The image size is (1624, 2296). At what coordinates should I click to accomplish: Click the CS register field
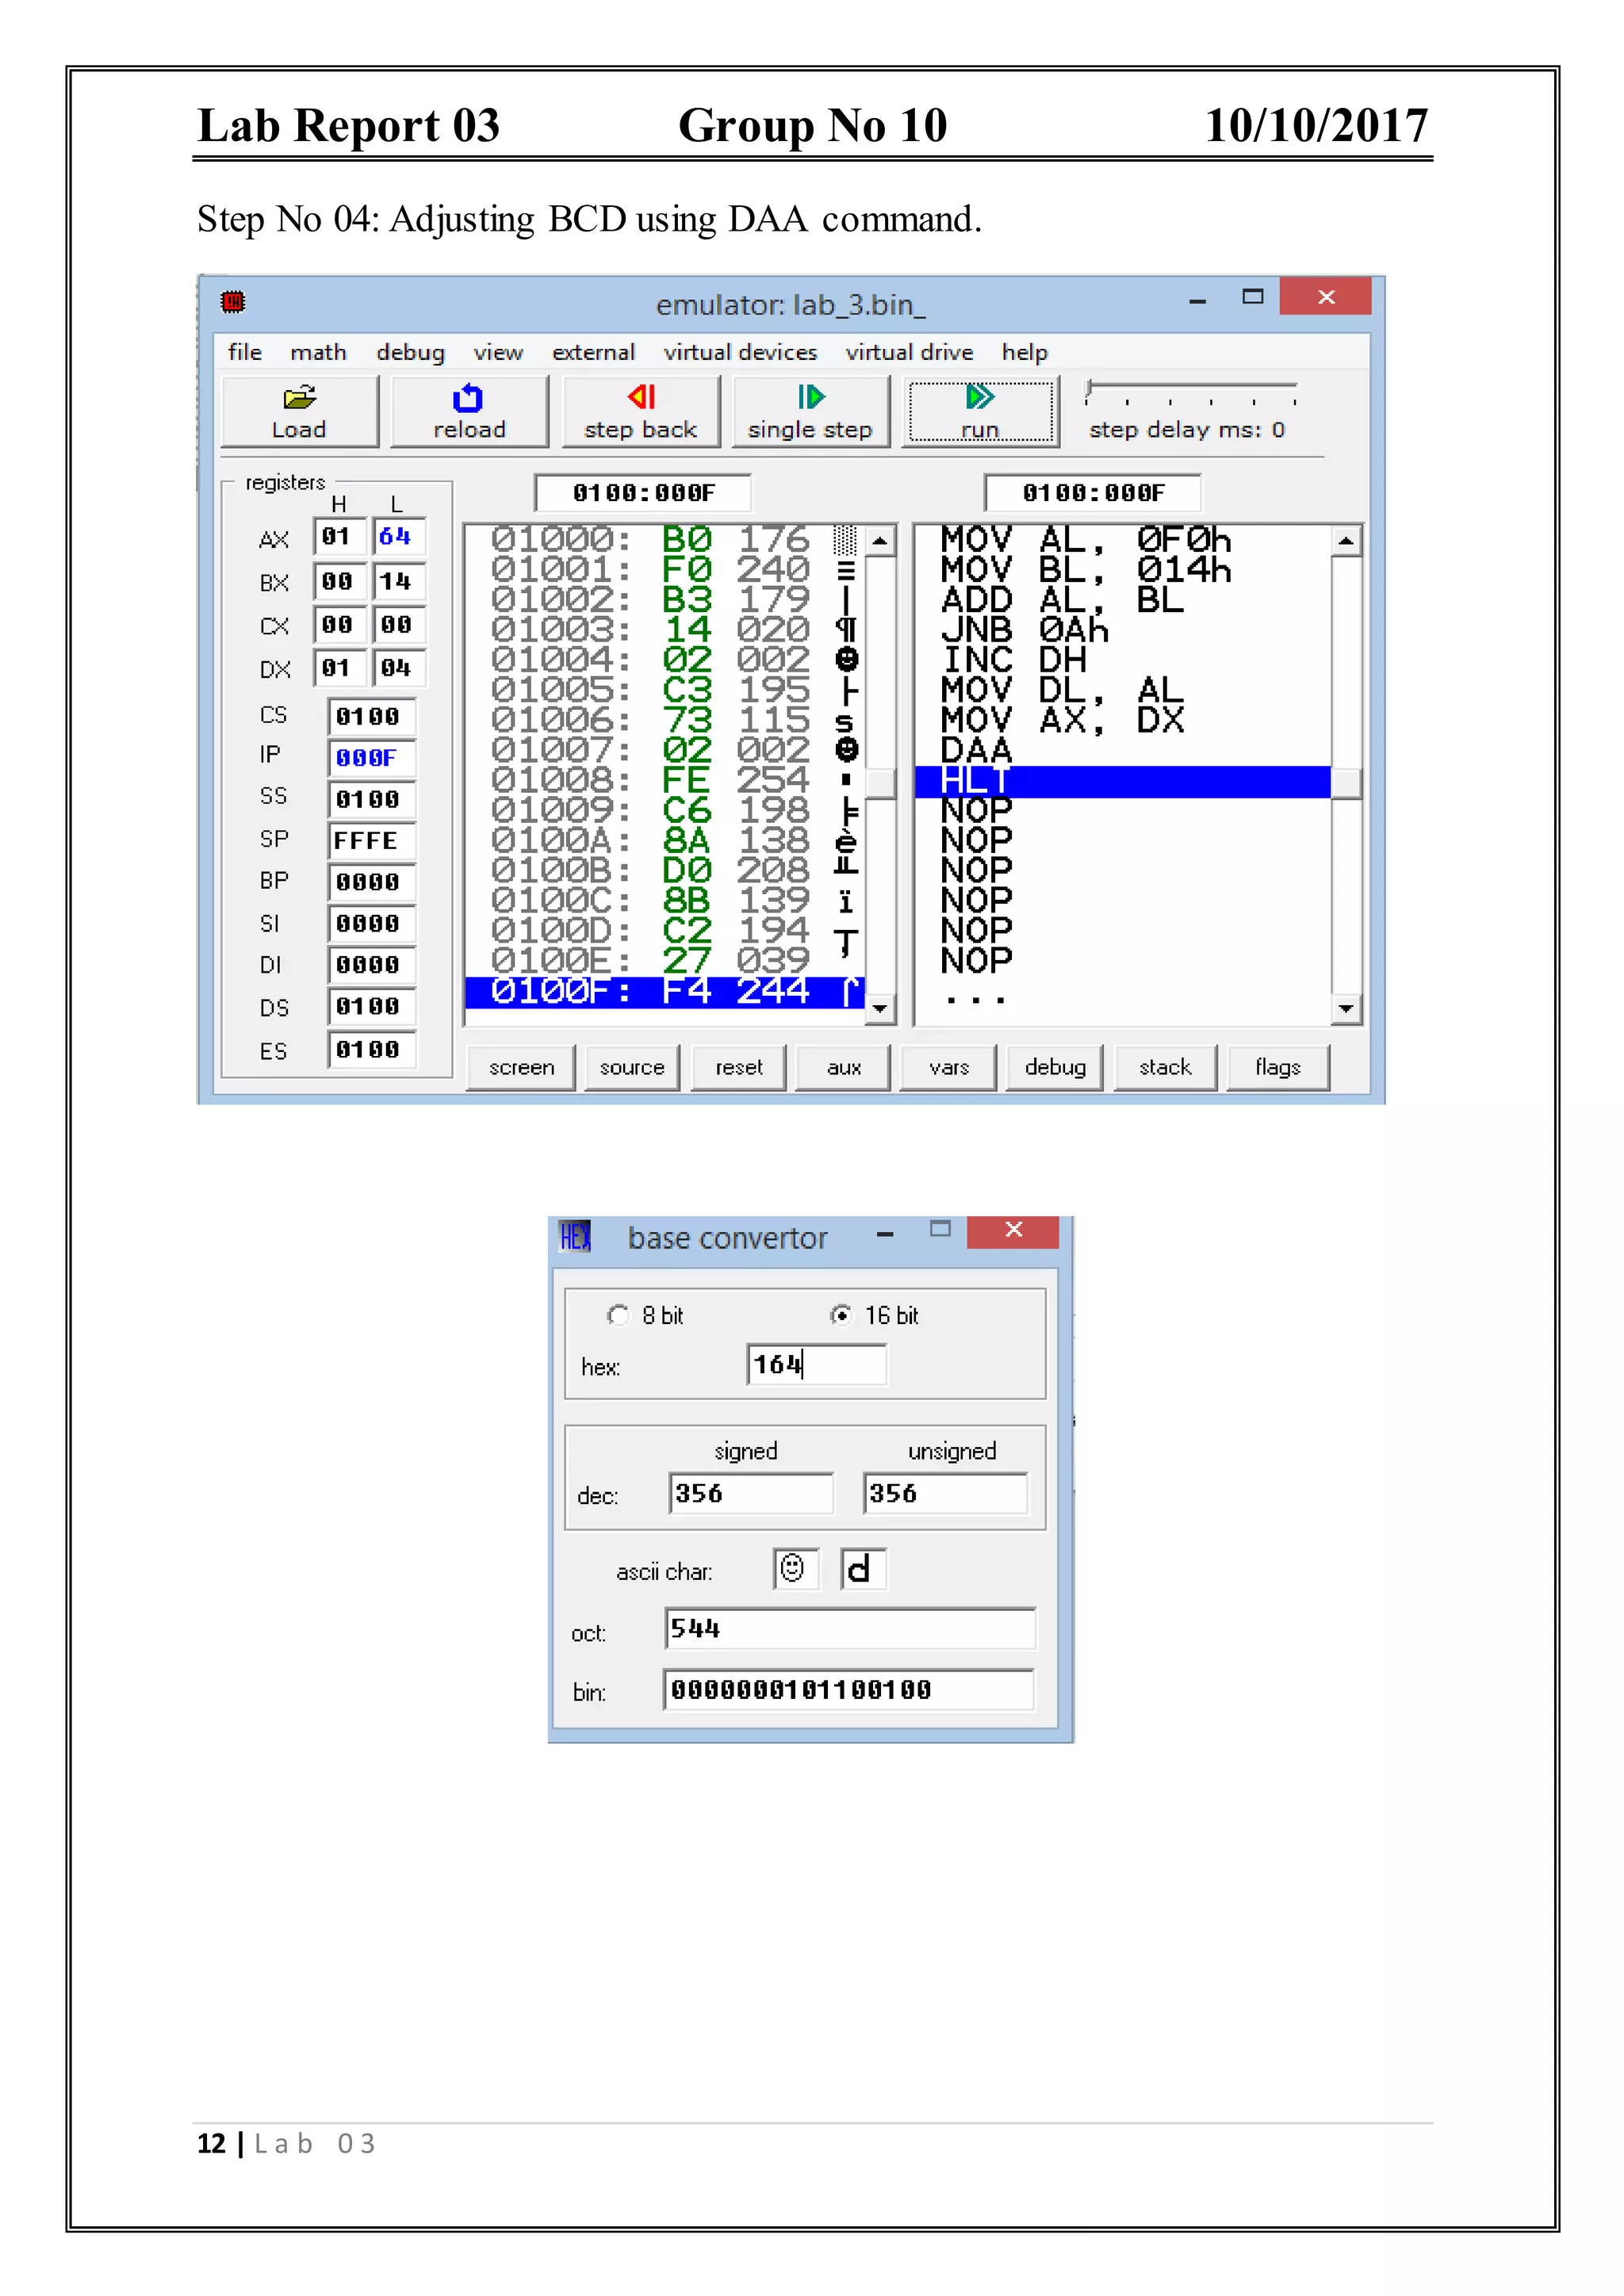pyautogui.click(x=371, y=716)
